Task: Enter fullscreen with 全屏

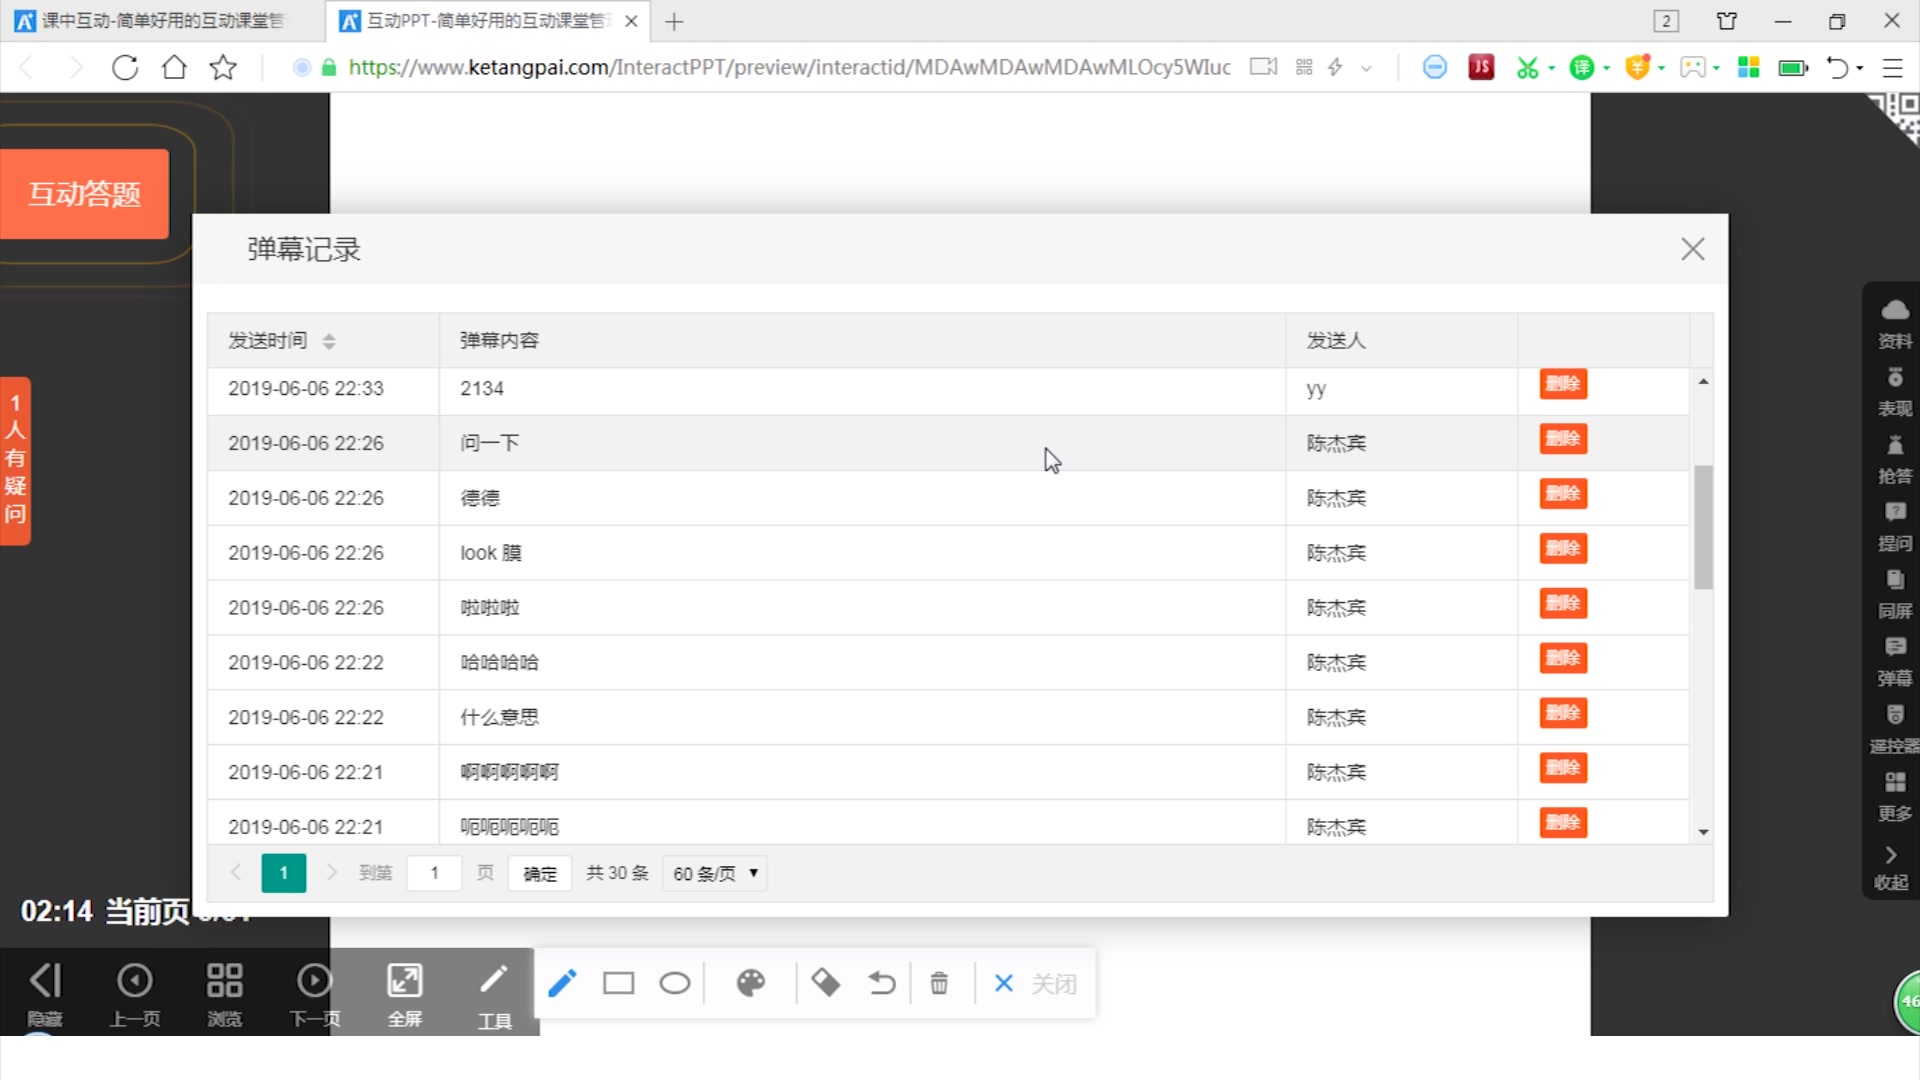Action: [405, 994]
